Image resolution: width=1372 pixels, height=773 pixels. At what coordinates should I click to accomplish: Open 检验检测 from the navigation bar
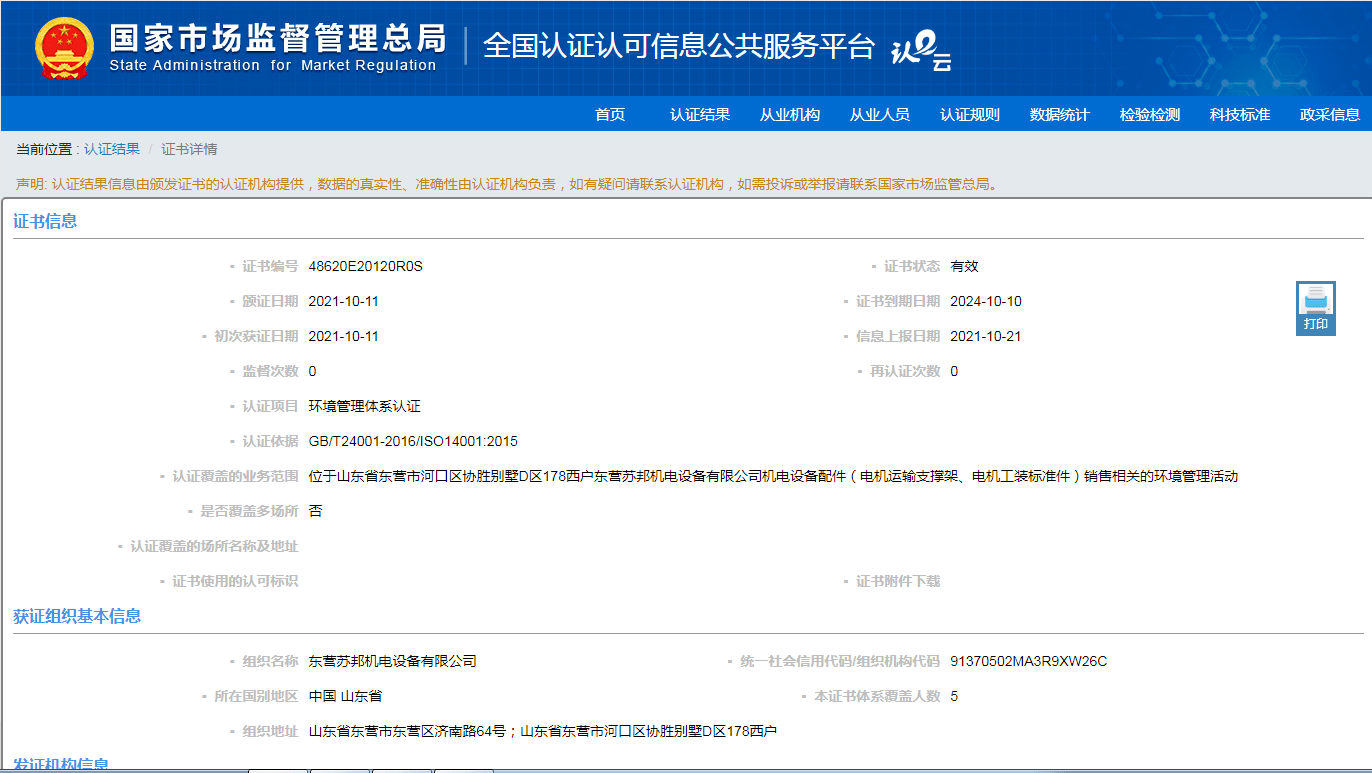point(1150,114)
